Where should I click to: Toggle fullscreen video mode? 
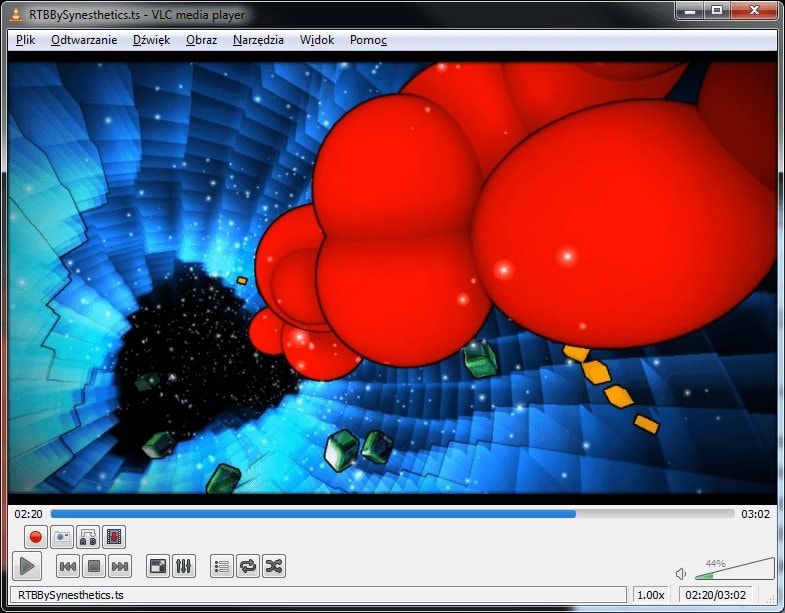pyautogui.click(x=158, y=567)
